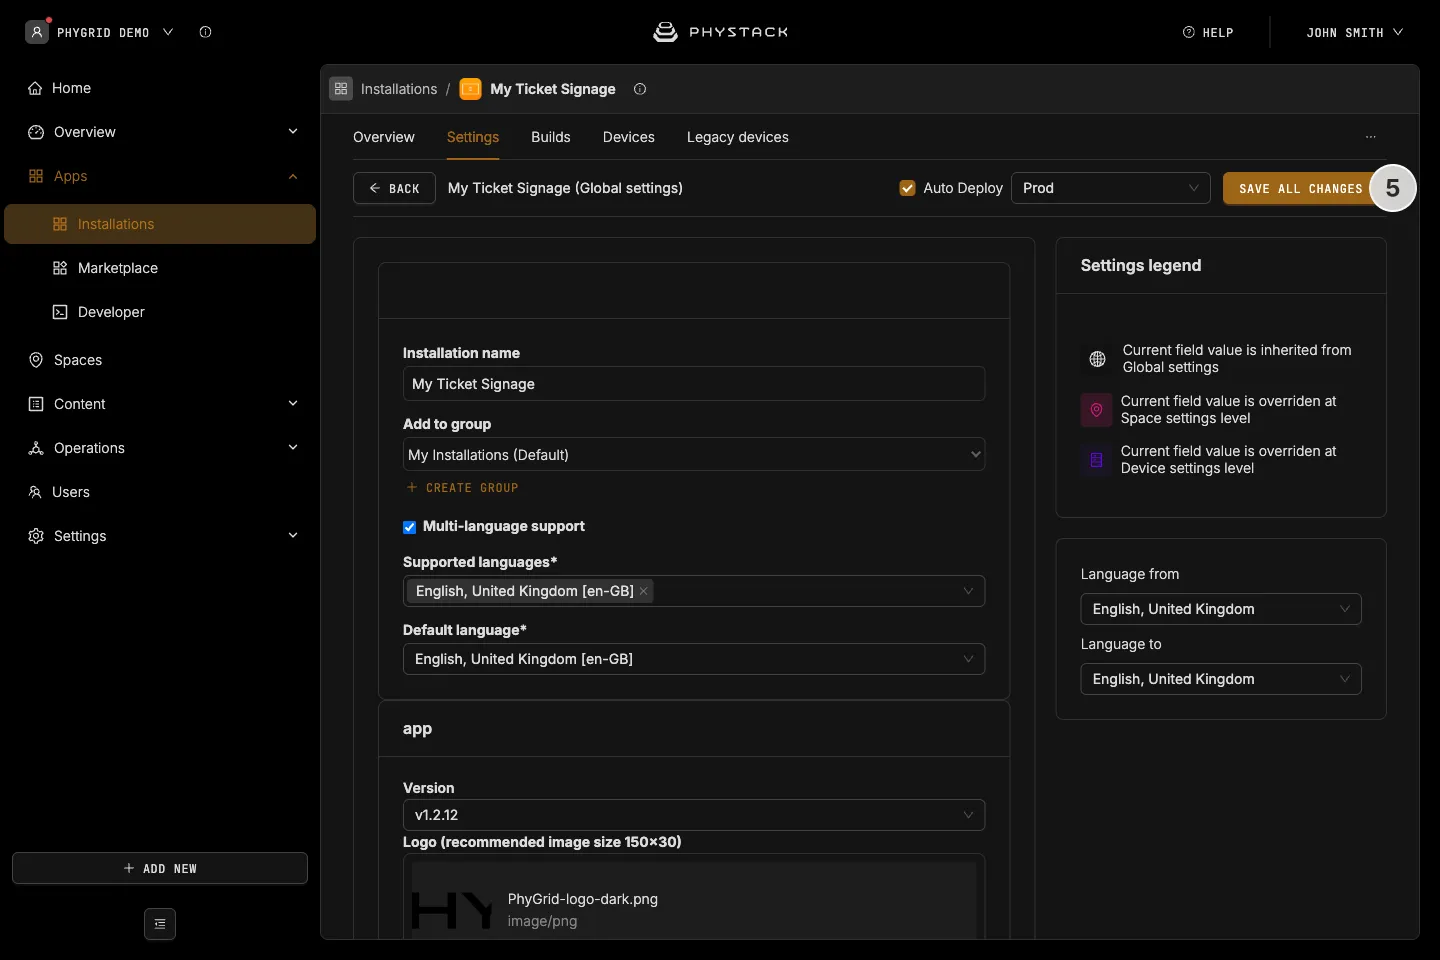Click the Phystack logo in header
The height and width of the screenshot is (960, 1440).
point(720,32)
